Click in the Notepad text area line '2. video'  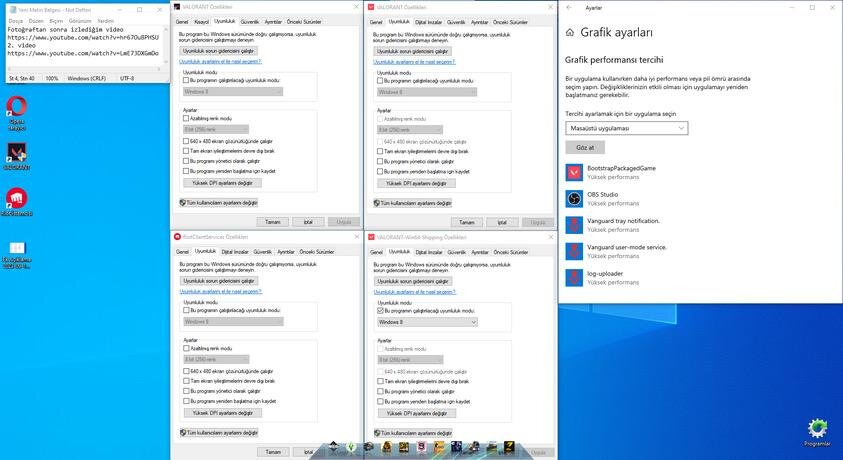point(22,46)
